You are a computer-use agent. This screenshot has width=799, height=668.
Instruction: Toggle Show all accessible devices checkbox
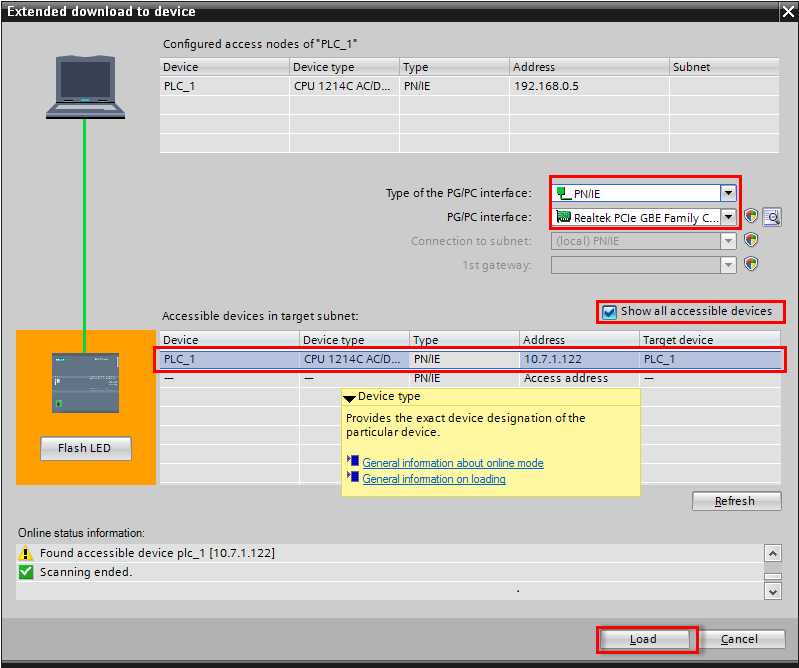click(610, 312)
